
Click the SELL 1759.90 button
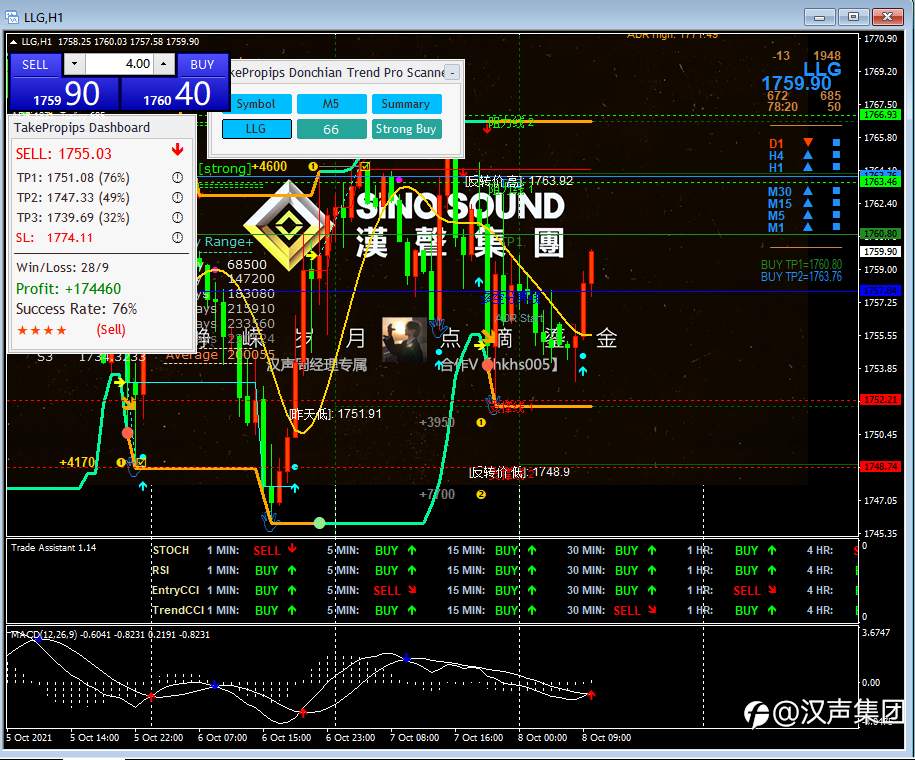coord(64,82)
